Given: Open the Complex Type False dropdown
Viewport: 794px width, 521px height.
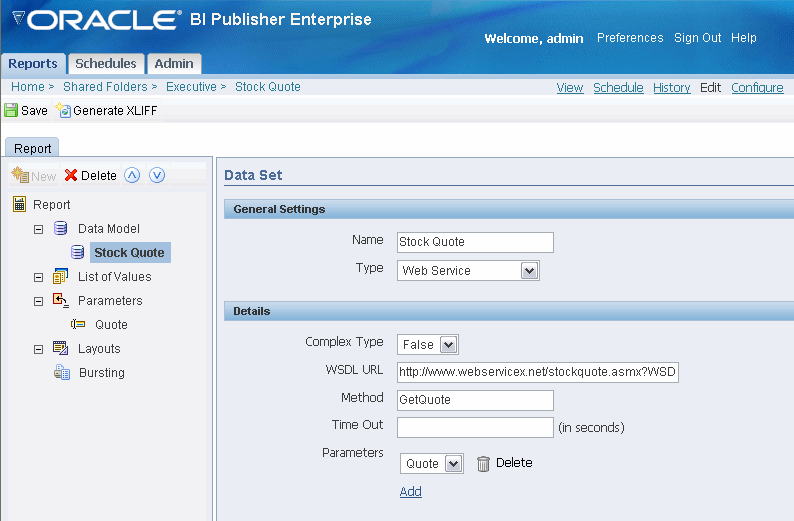Looking at the screenshot, I should 449,345.
